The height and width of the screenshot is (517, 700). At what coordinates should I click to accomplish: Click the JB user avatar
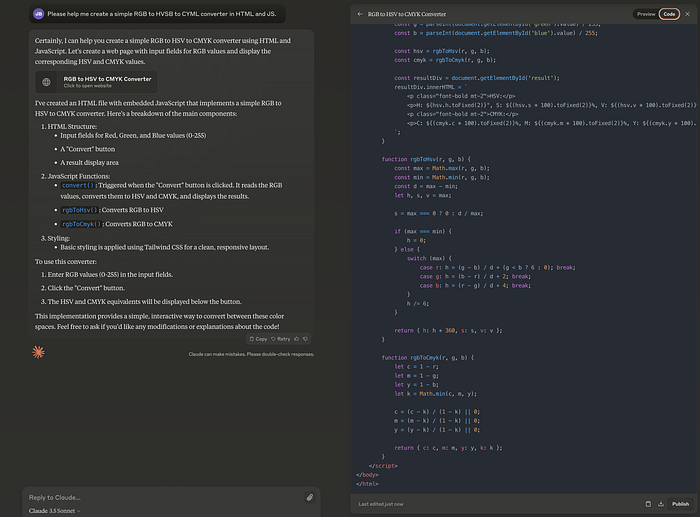click(38, 14)
